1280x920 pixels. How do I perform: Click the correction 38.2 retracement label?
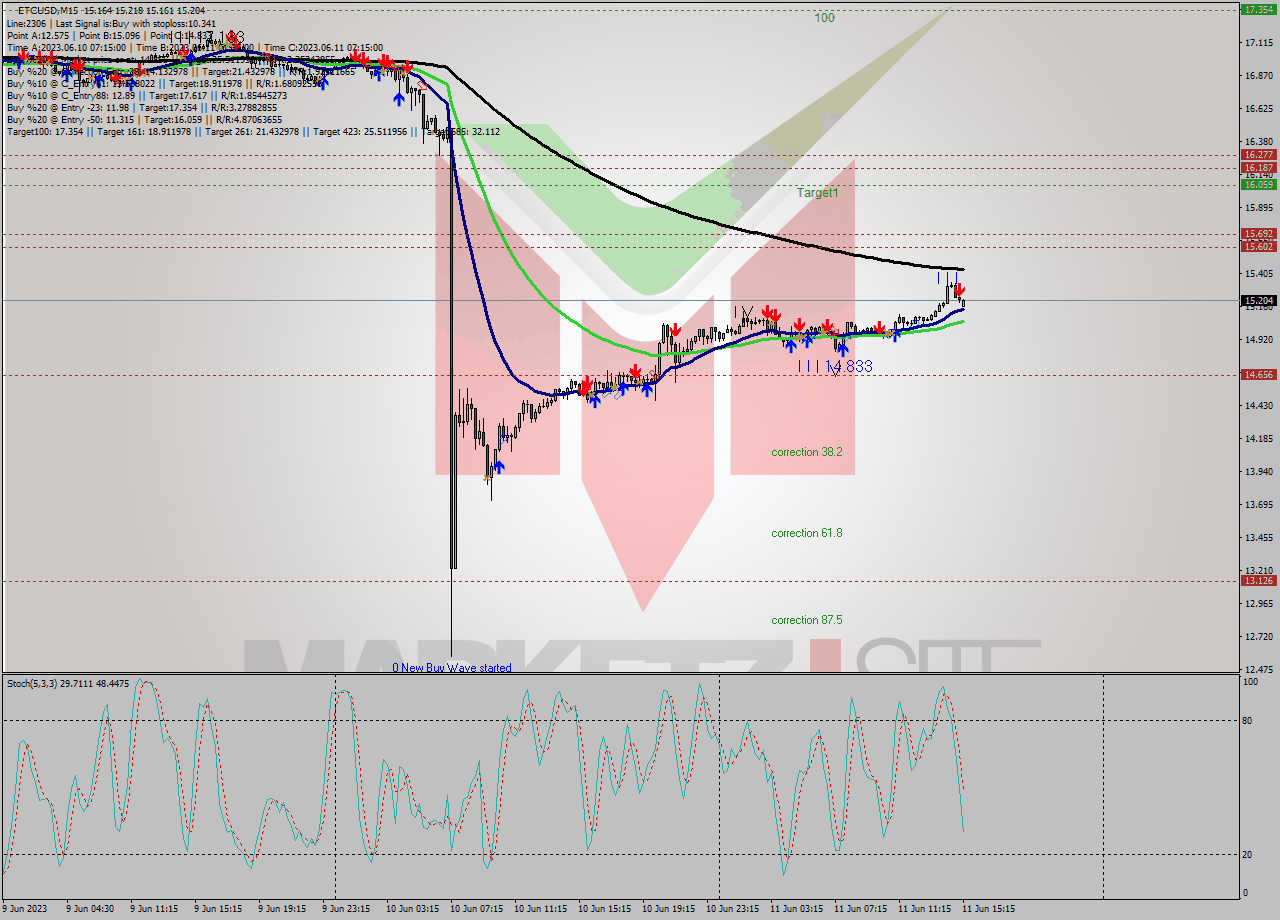click(807, 451)
